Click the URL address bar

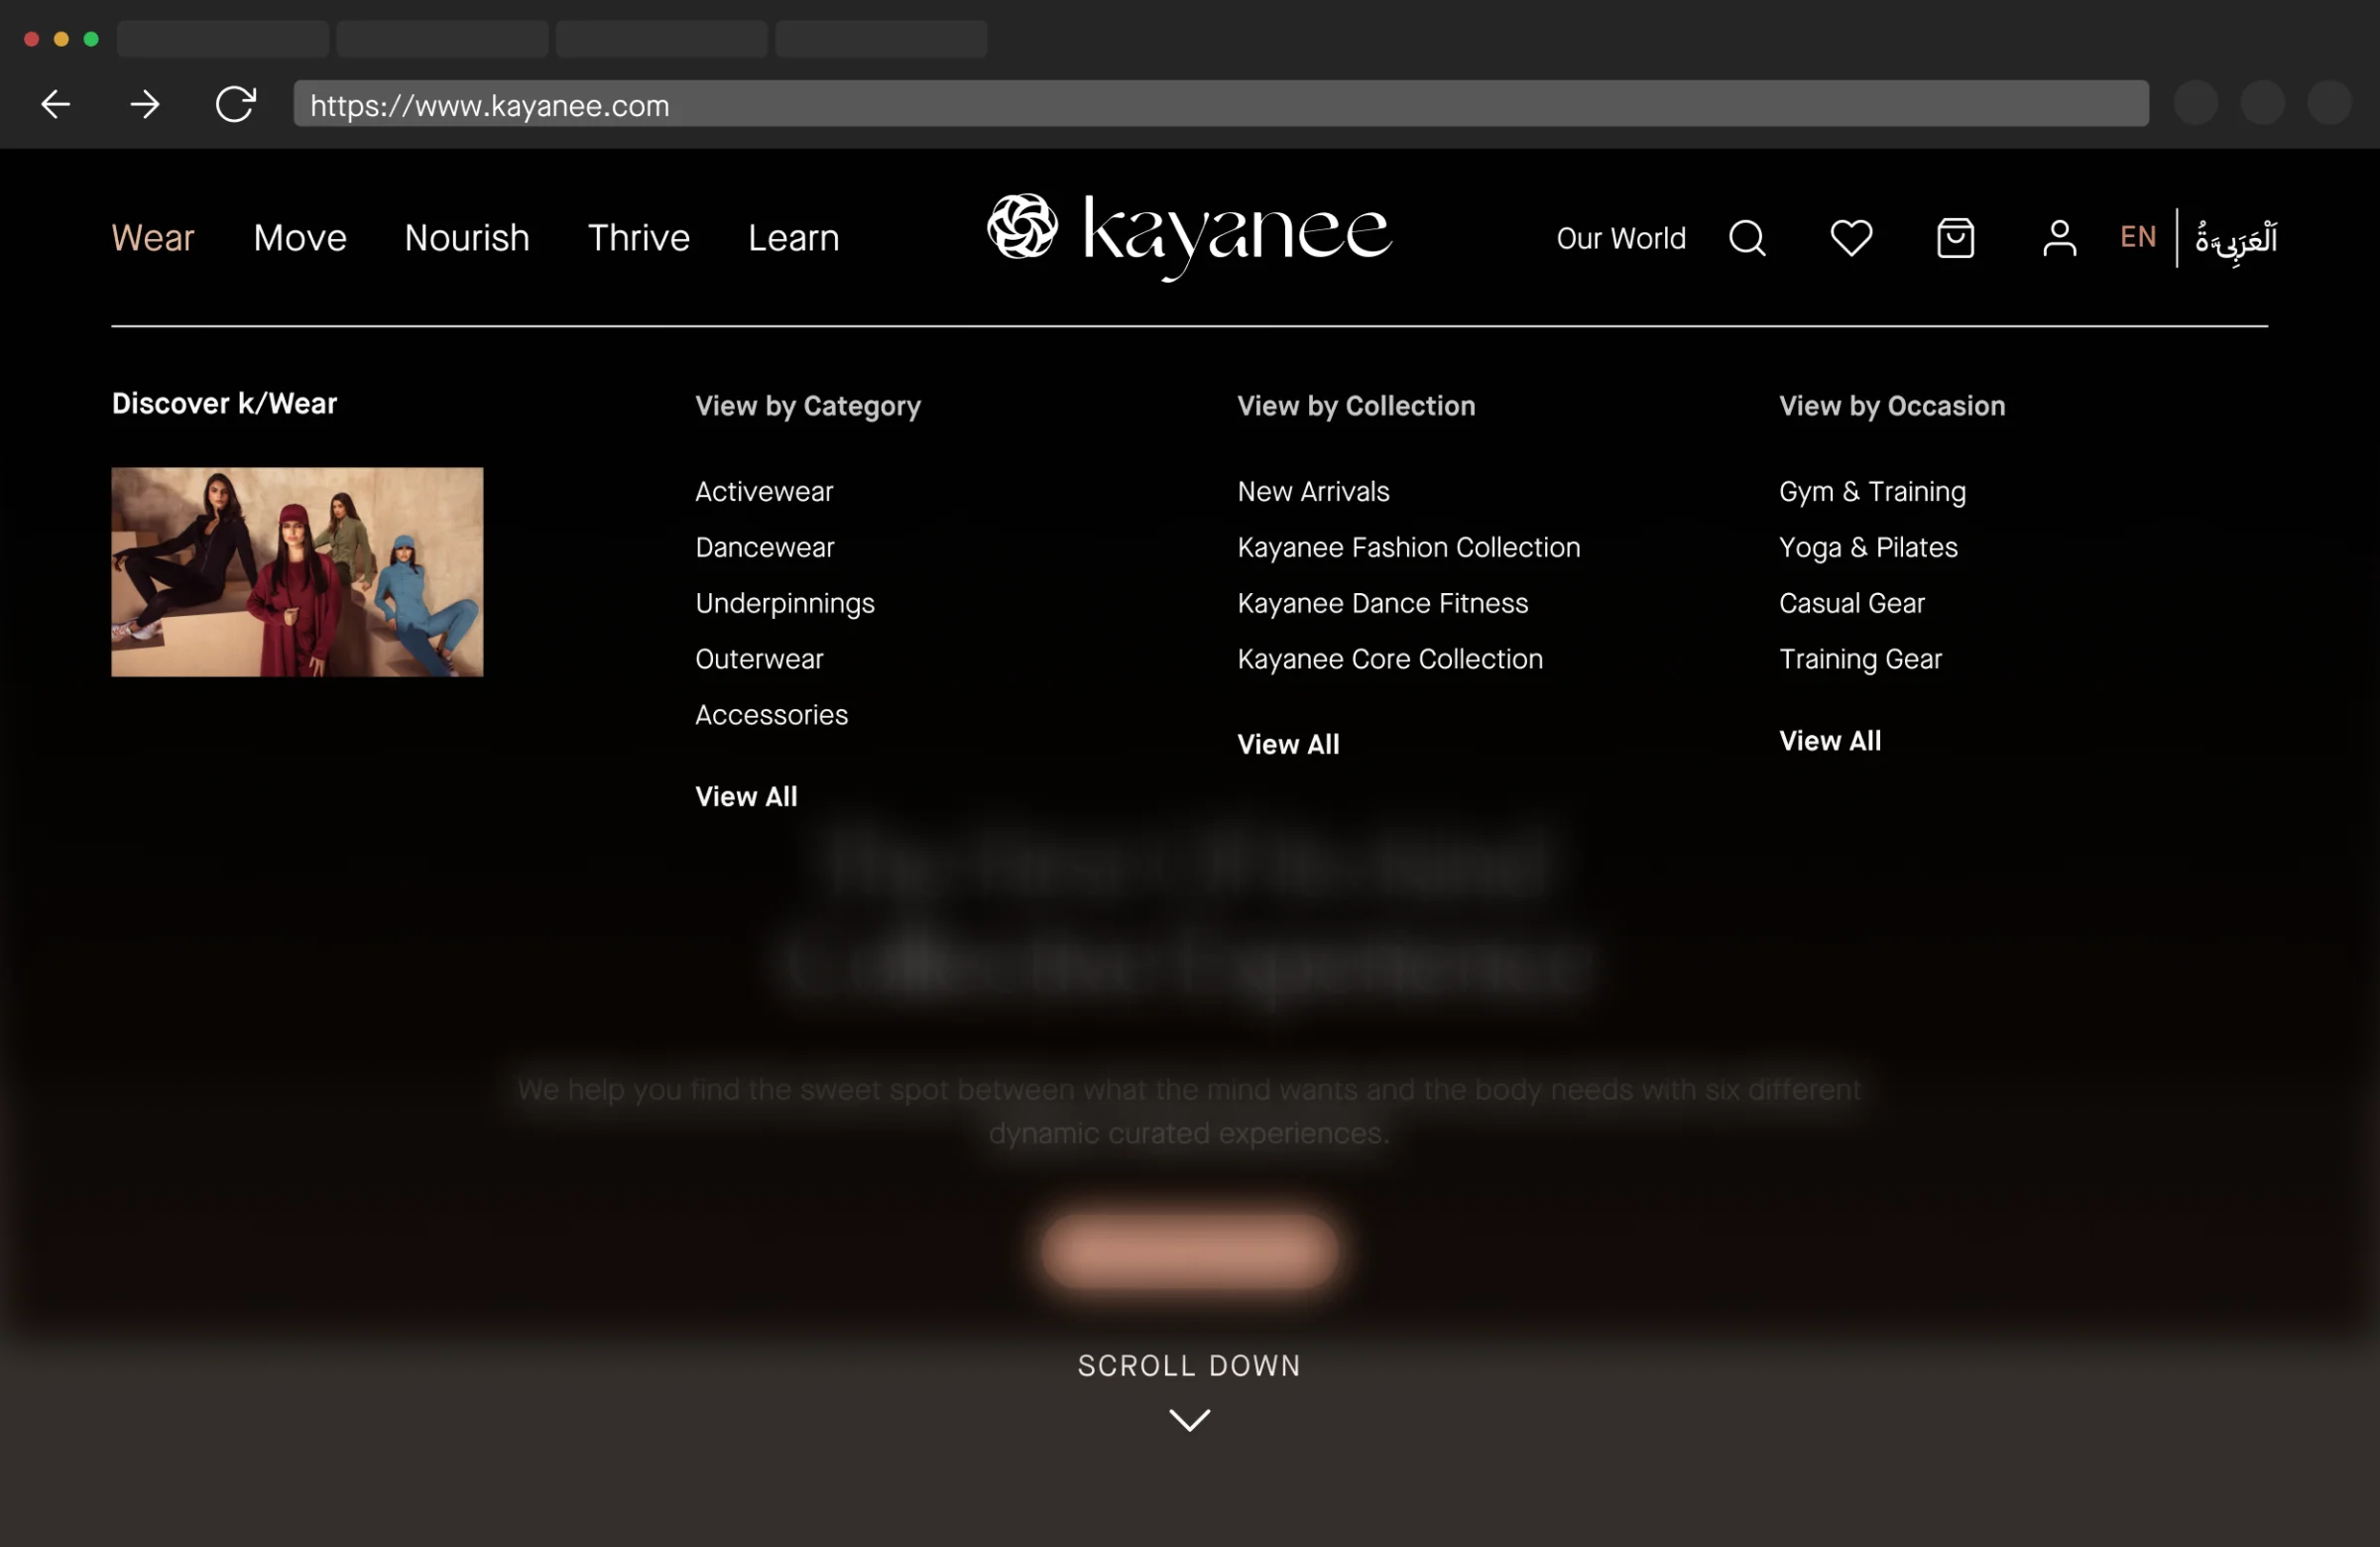point(1220,105)
